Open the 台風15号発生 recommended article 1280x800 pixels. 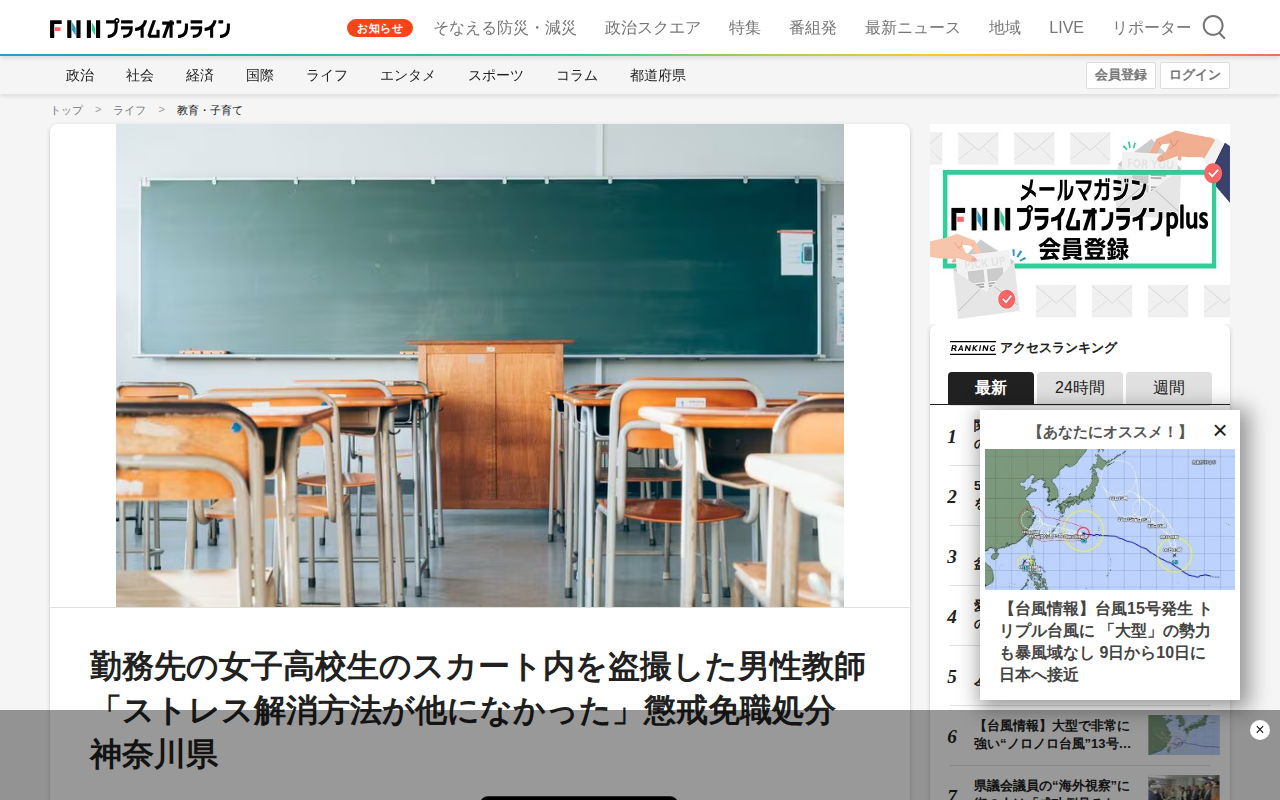coord(1106,642)
